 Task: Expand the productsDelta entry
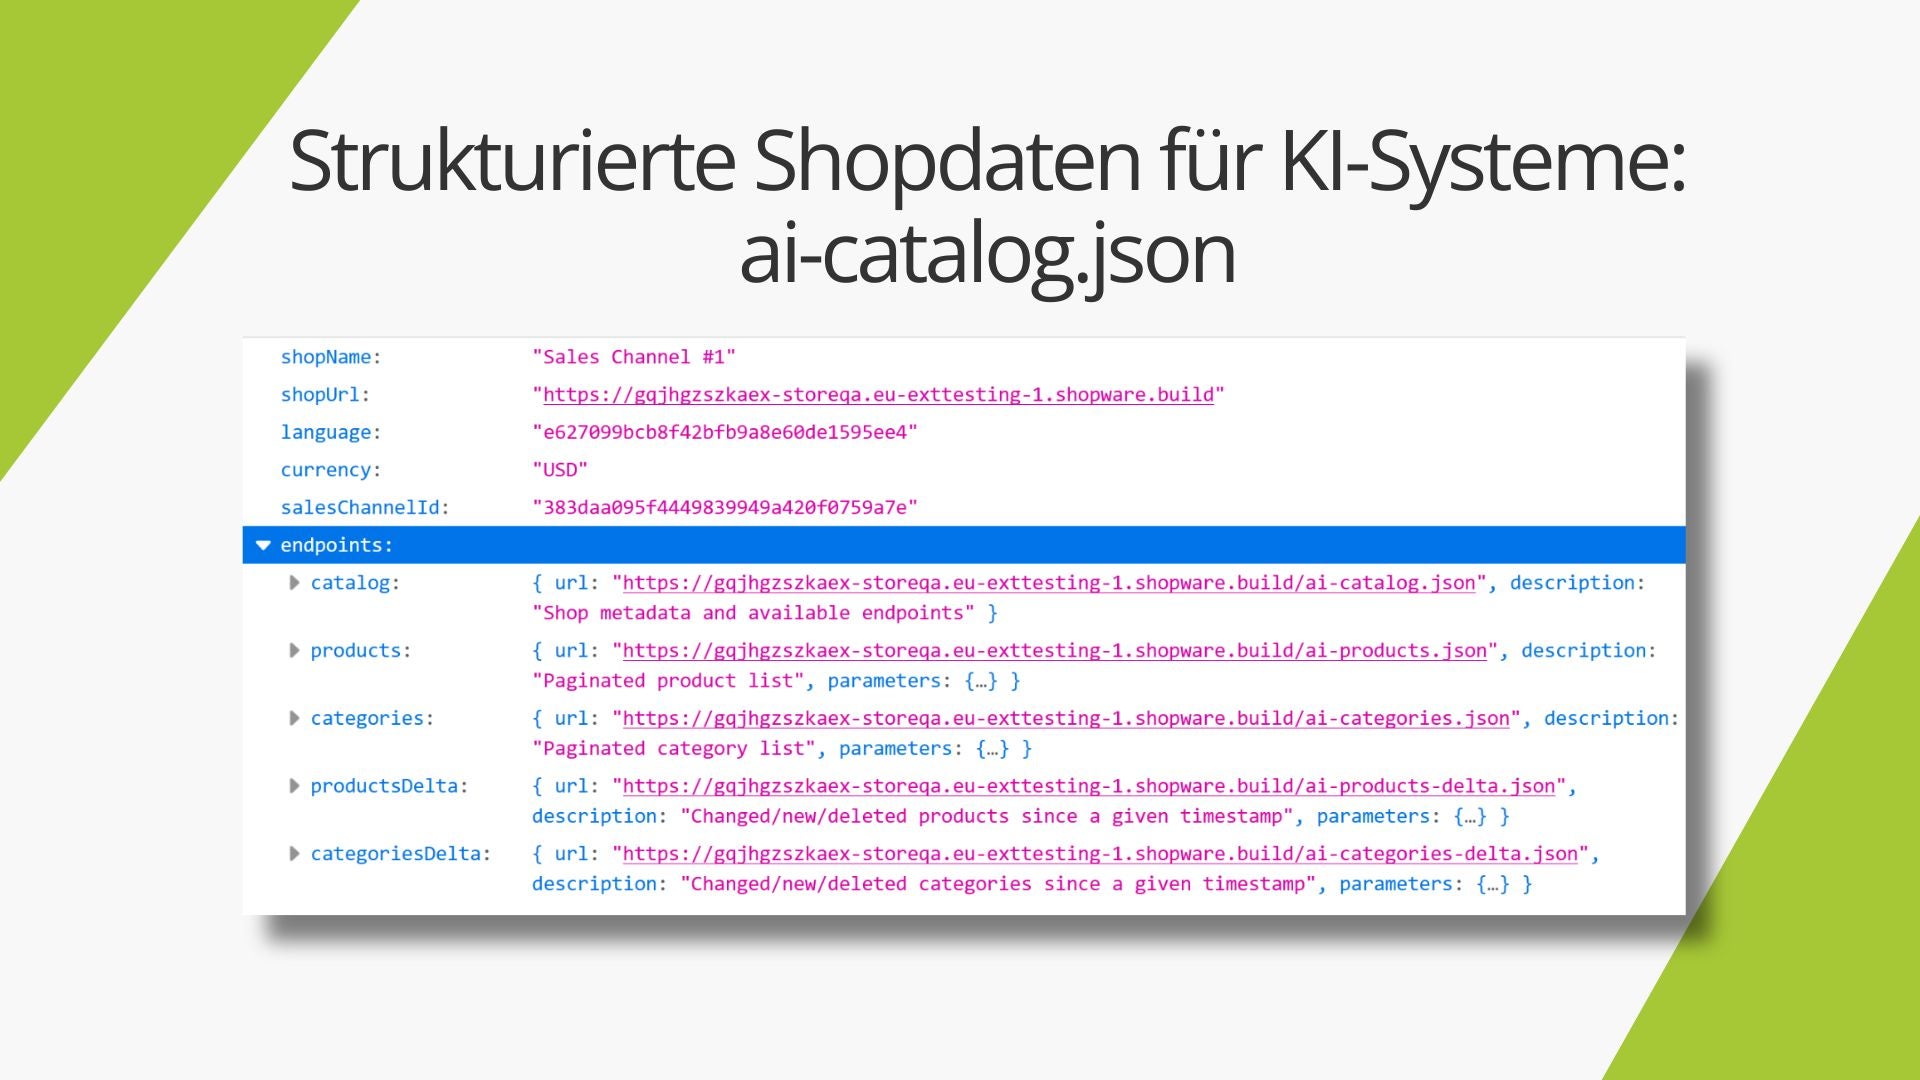pyautogui.click(x=294, y=786)
